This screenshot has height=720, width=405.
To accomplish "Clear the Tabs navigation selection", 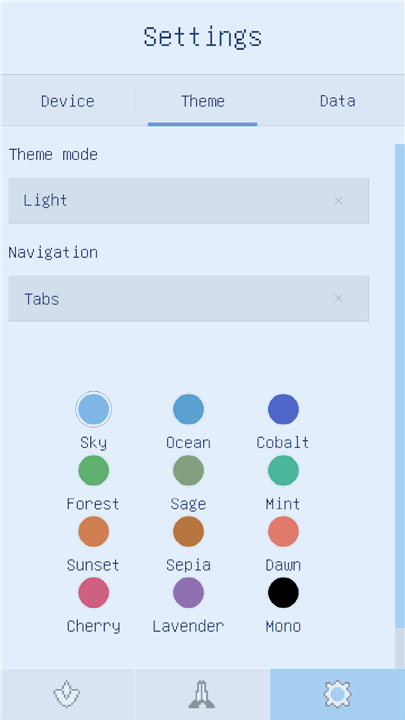I will (338, 298).
